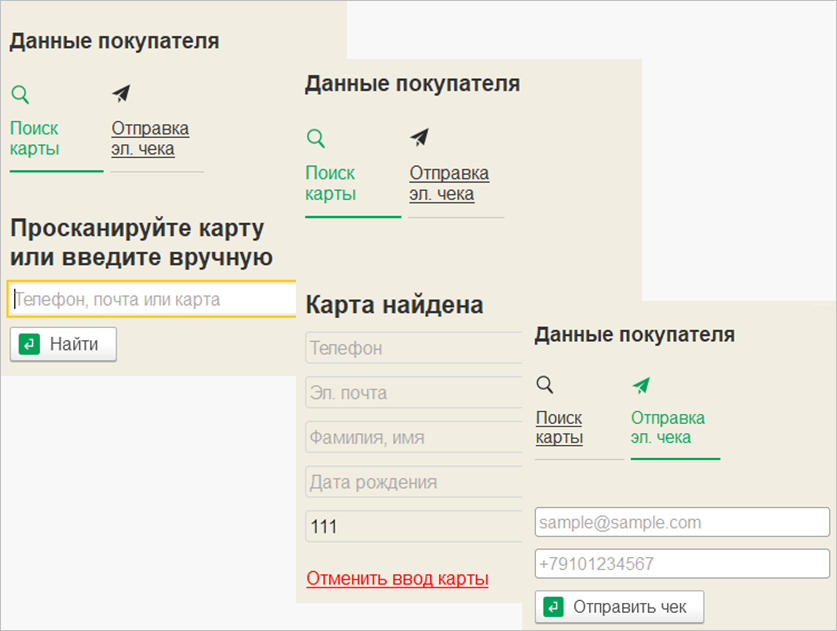Click the black paper plane icon in the scan-card panel
This screenshot has height=631, width=837.
[121, 94]
